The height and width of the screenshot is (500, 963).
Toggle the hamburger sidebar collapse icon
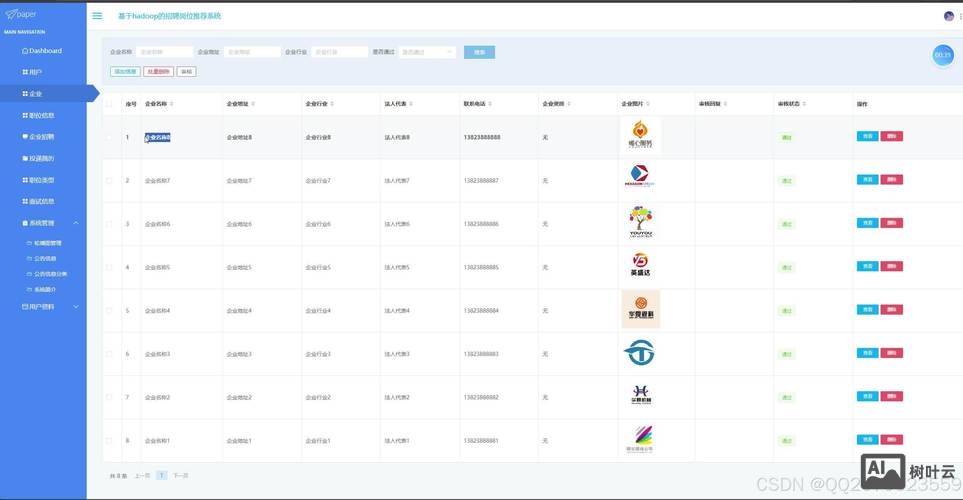[x=97, y=16]
